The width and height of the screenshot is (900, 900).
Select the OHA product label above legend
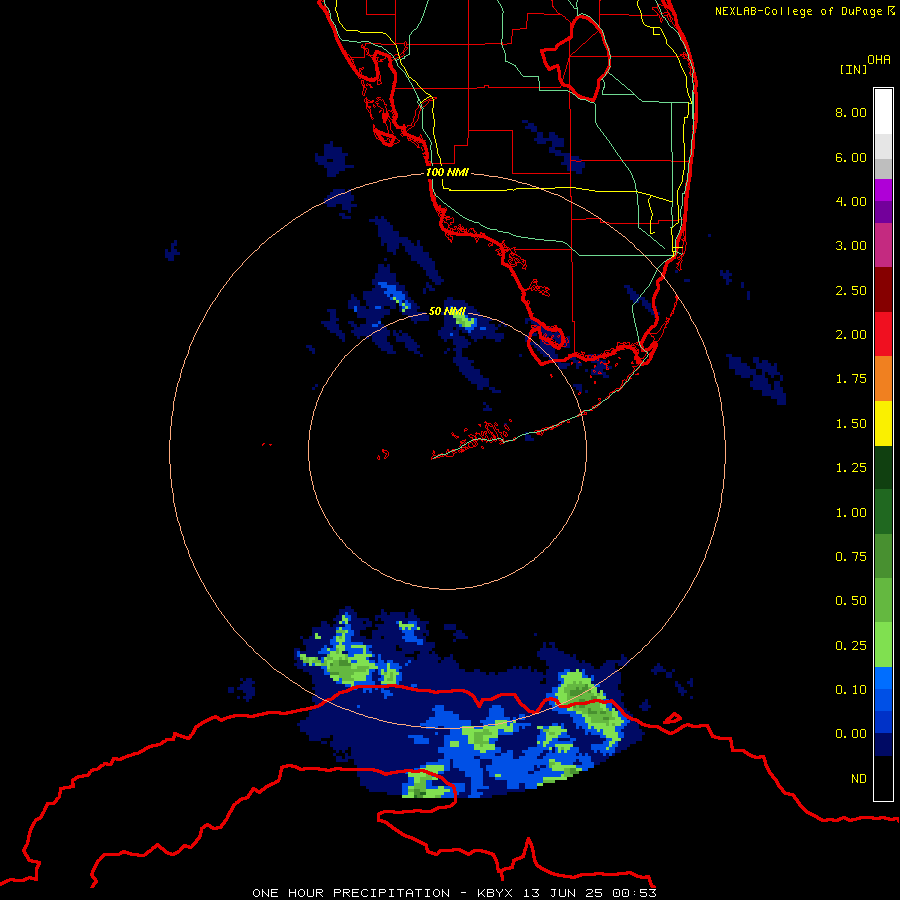879,60
